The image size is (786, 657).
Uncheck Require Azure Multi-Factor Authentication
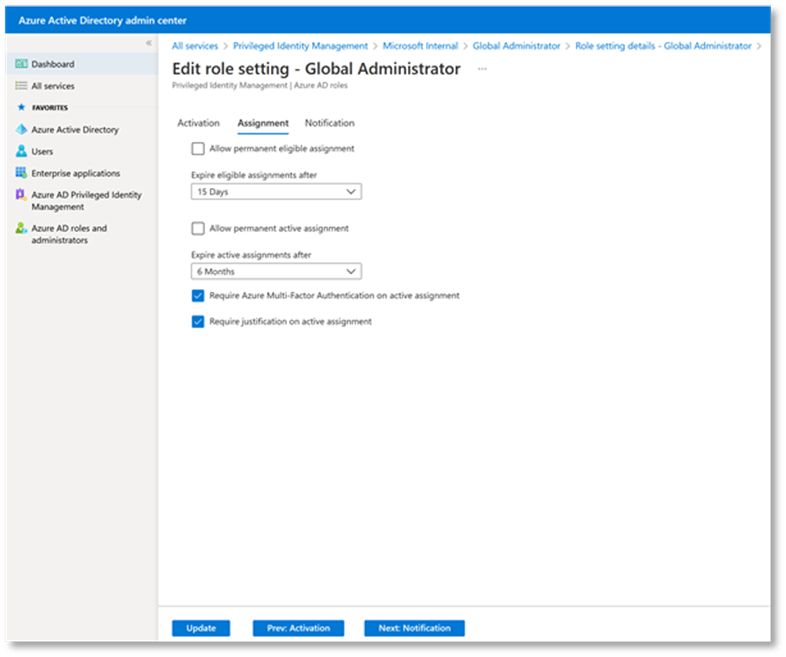198,296
